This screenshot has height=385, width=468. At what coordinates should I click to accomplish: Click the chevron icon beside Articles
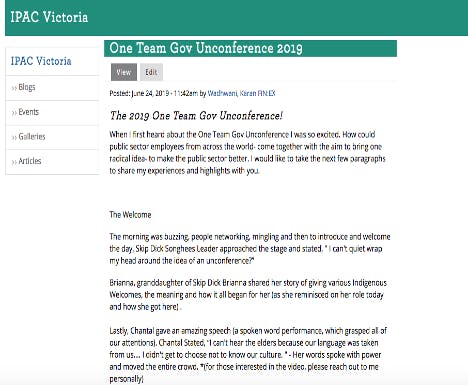pos(14,162)
